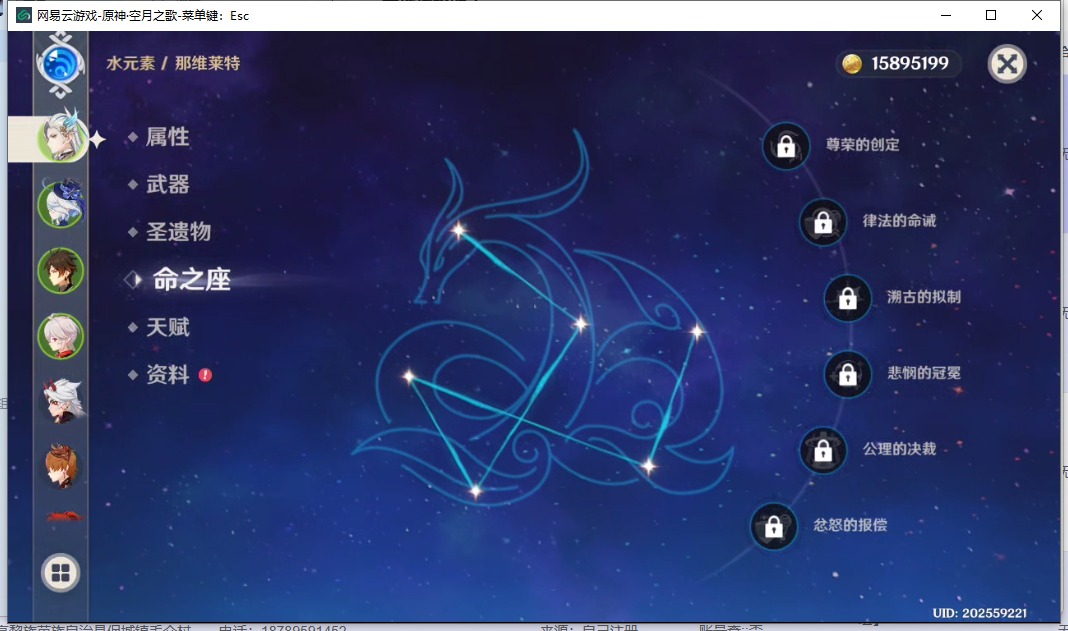Open the four-square character grid button

click(60, 573)
